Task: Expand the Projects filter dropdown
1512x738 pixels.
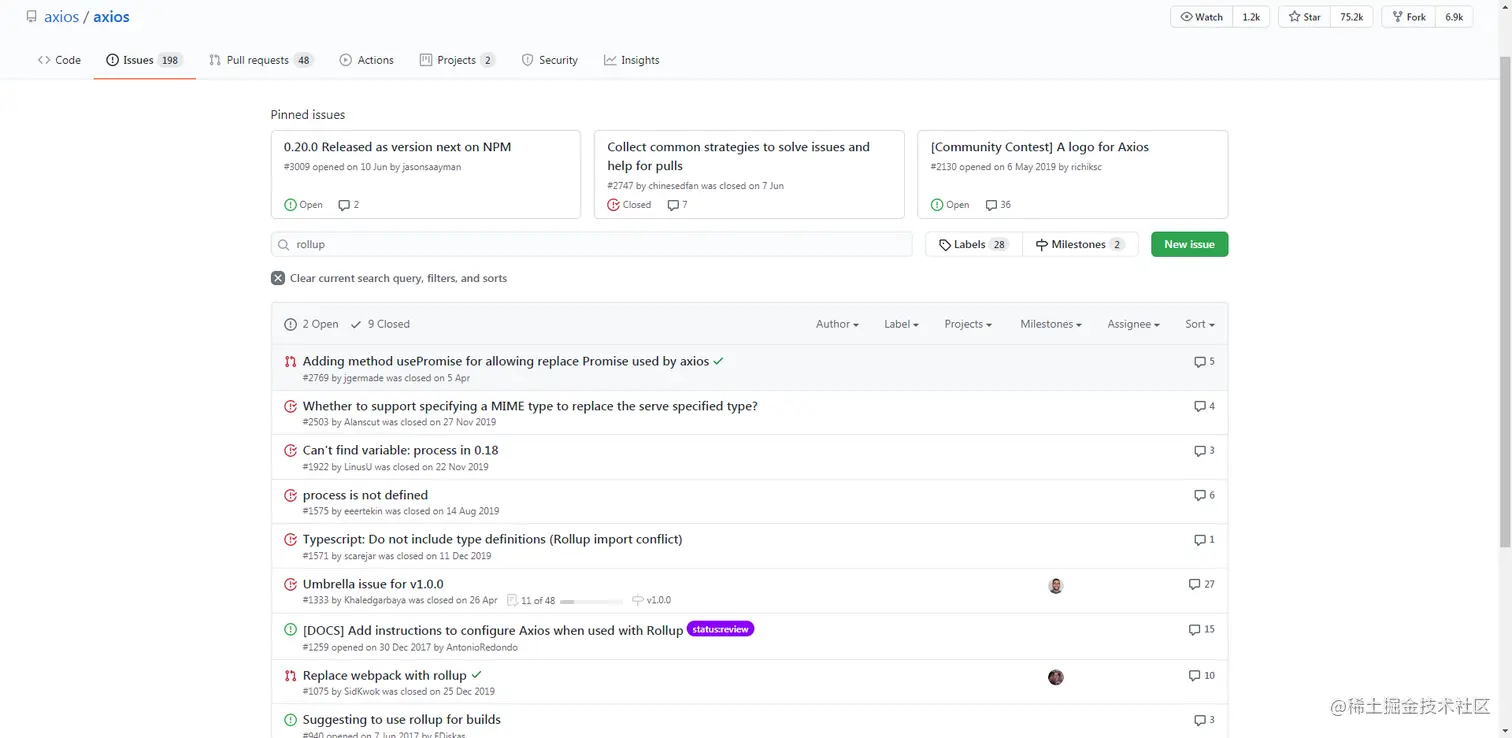Action: point(968,324)
